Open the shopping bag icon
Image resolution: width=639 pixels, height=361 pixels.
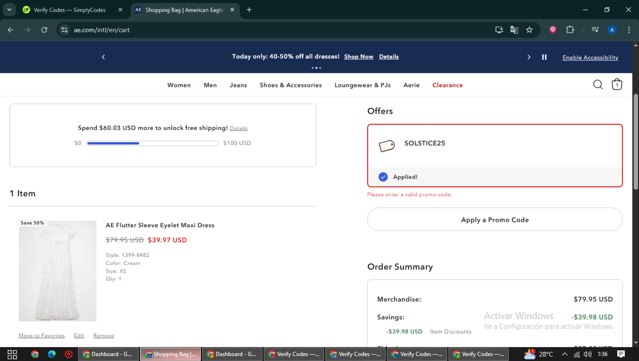[617, 84]
